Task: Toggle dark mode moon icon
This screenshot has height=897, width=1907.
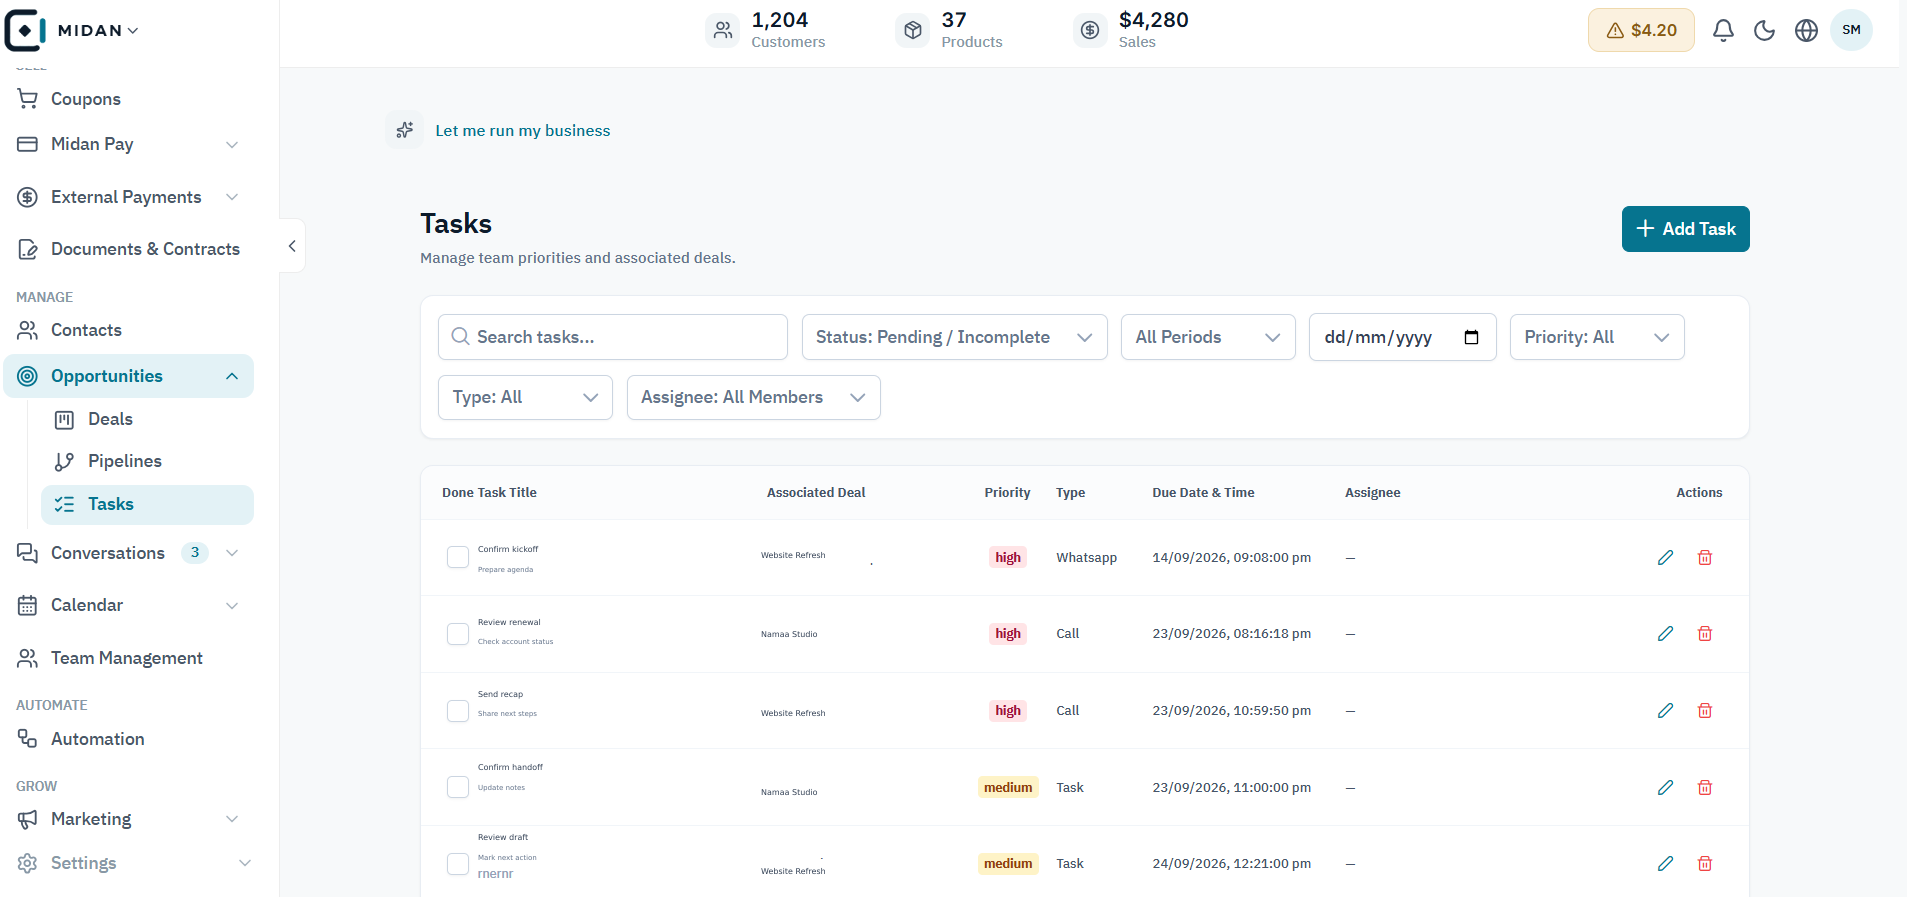Action: point(1765,31)
